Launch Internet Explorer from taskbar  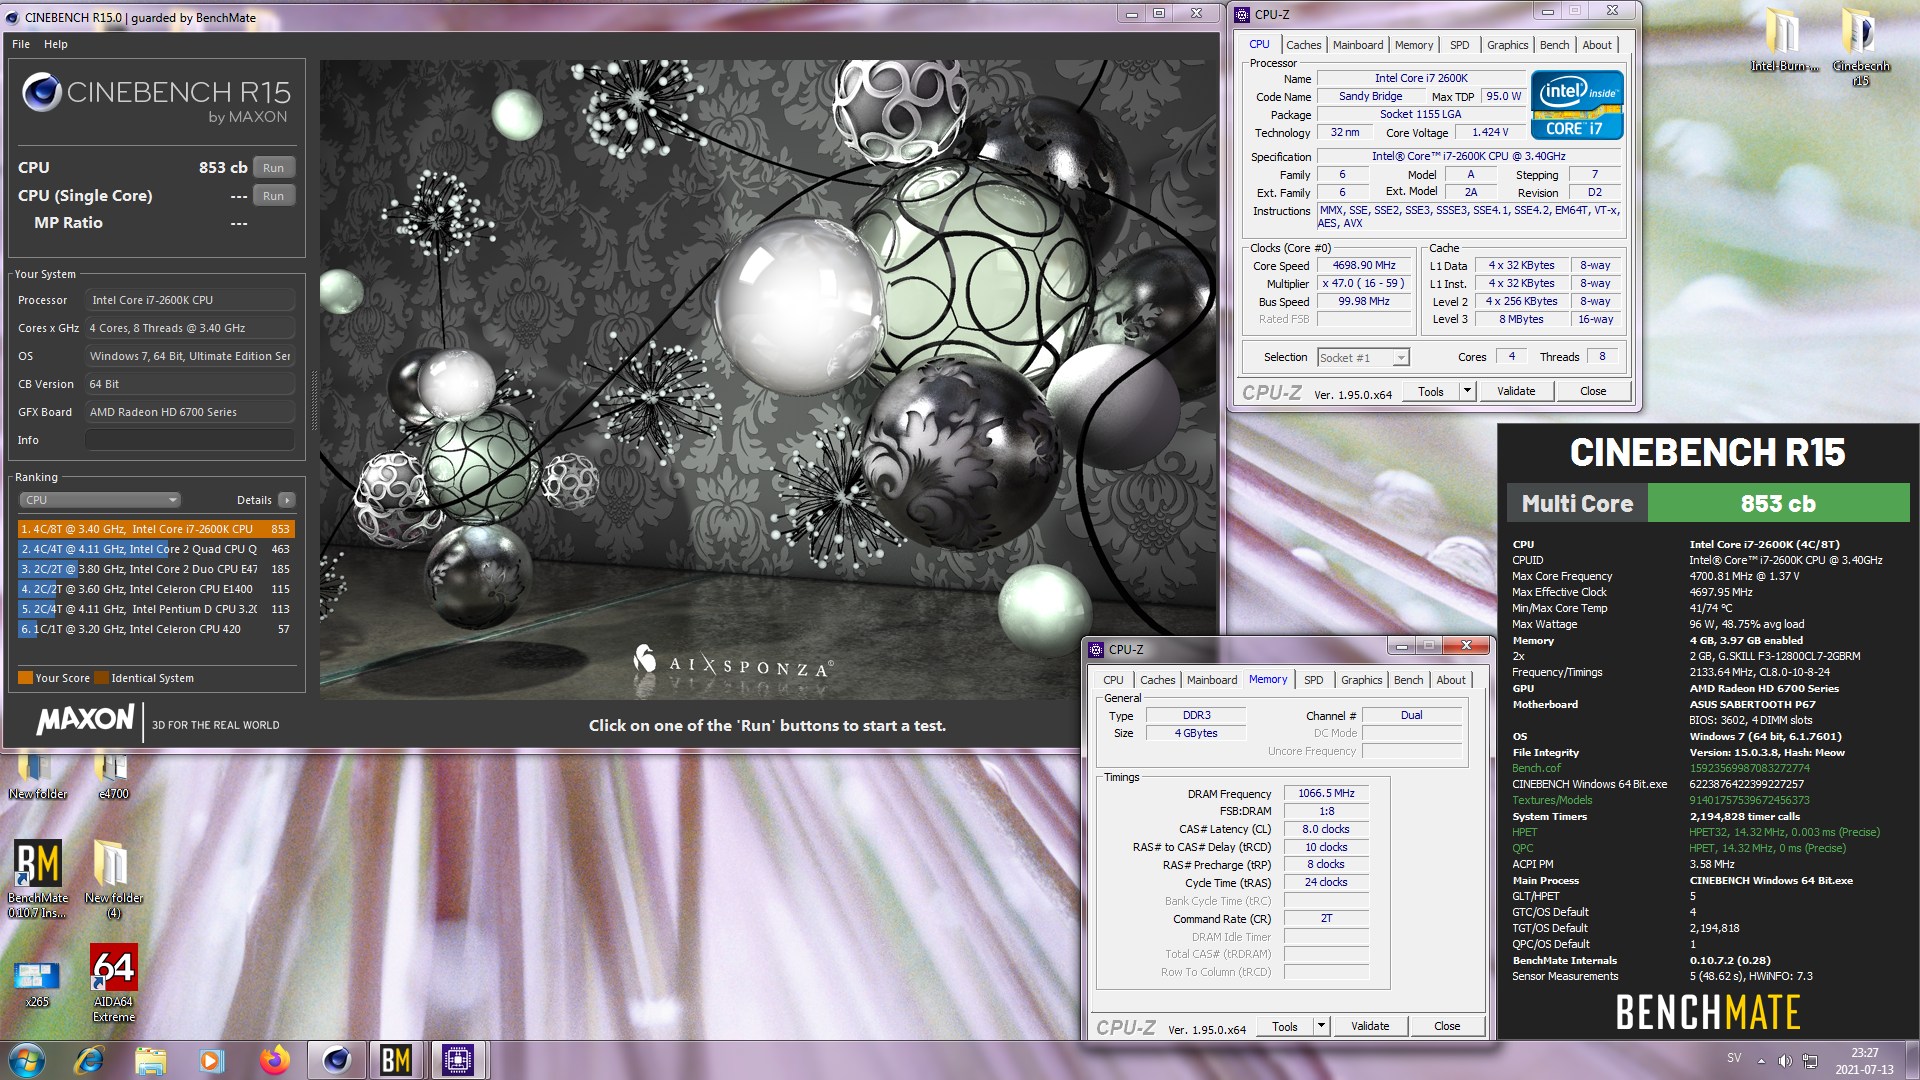90,1060
